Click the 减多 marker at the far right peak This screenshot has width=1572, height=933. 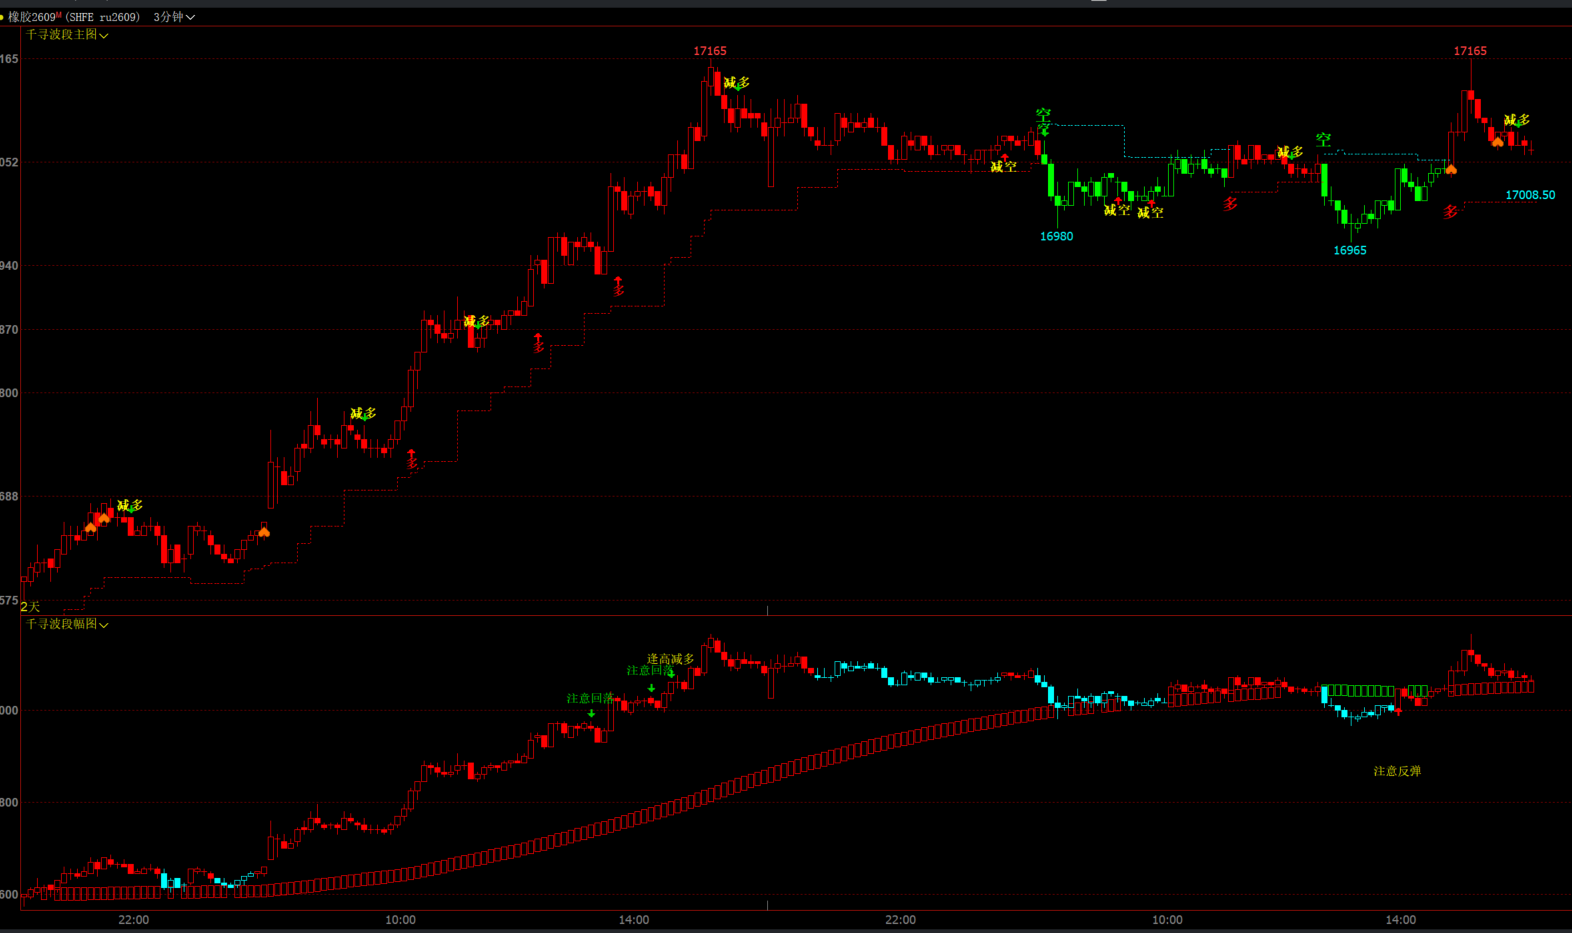(1516, 120)
